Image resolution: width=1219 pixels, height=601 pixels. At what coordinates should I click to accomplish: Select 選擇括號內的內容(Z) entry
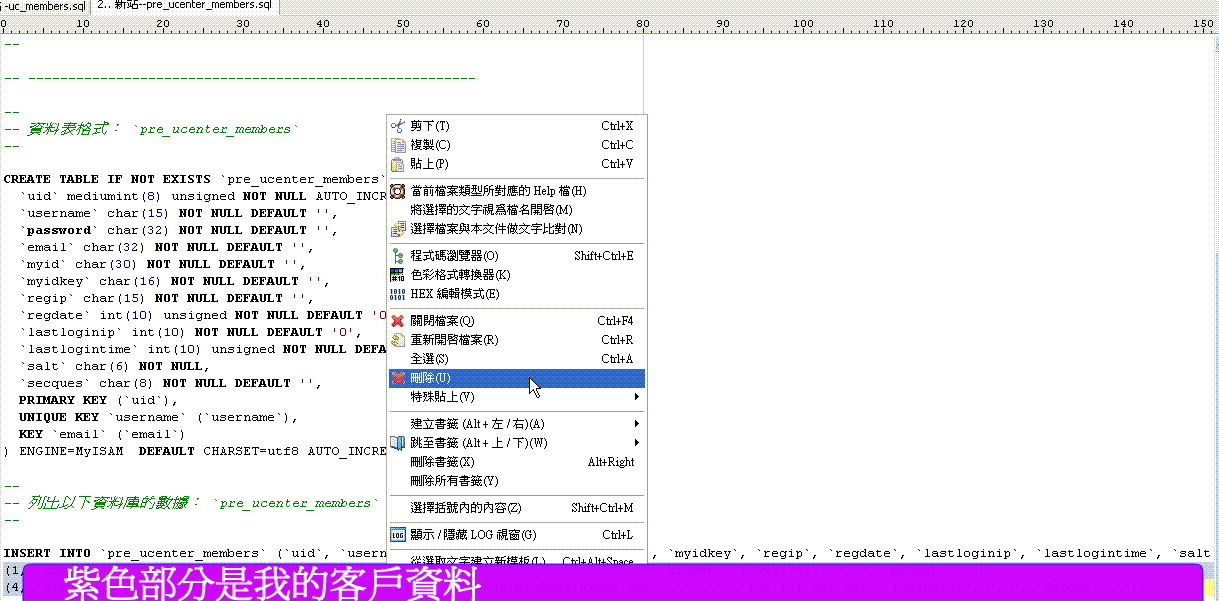(x=516, y=508)
